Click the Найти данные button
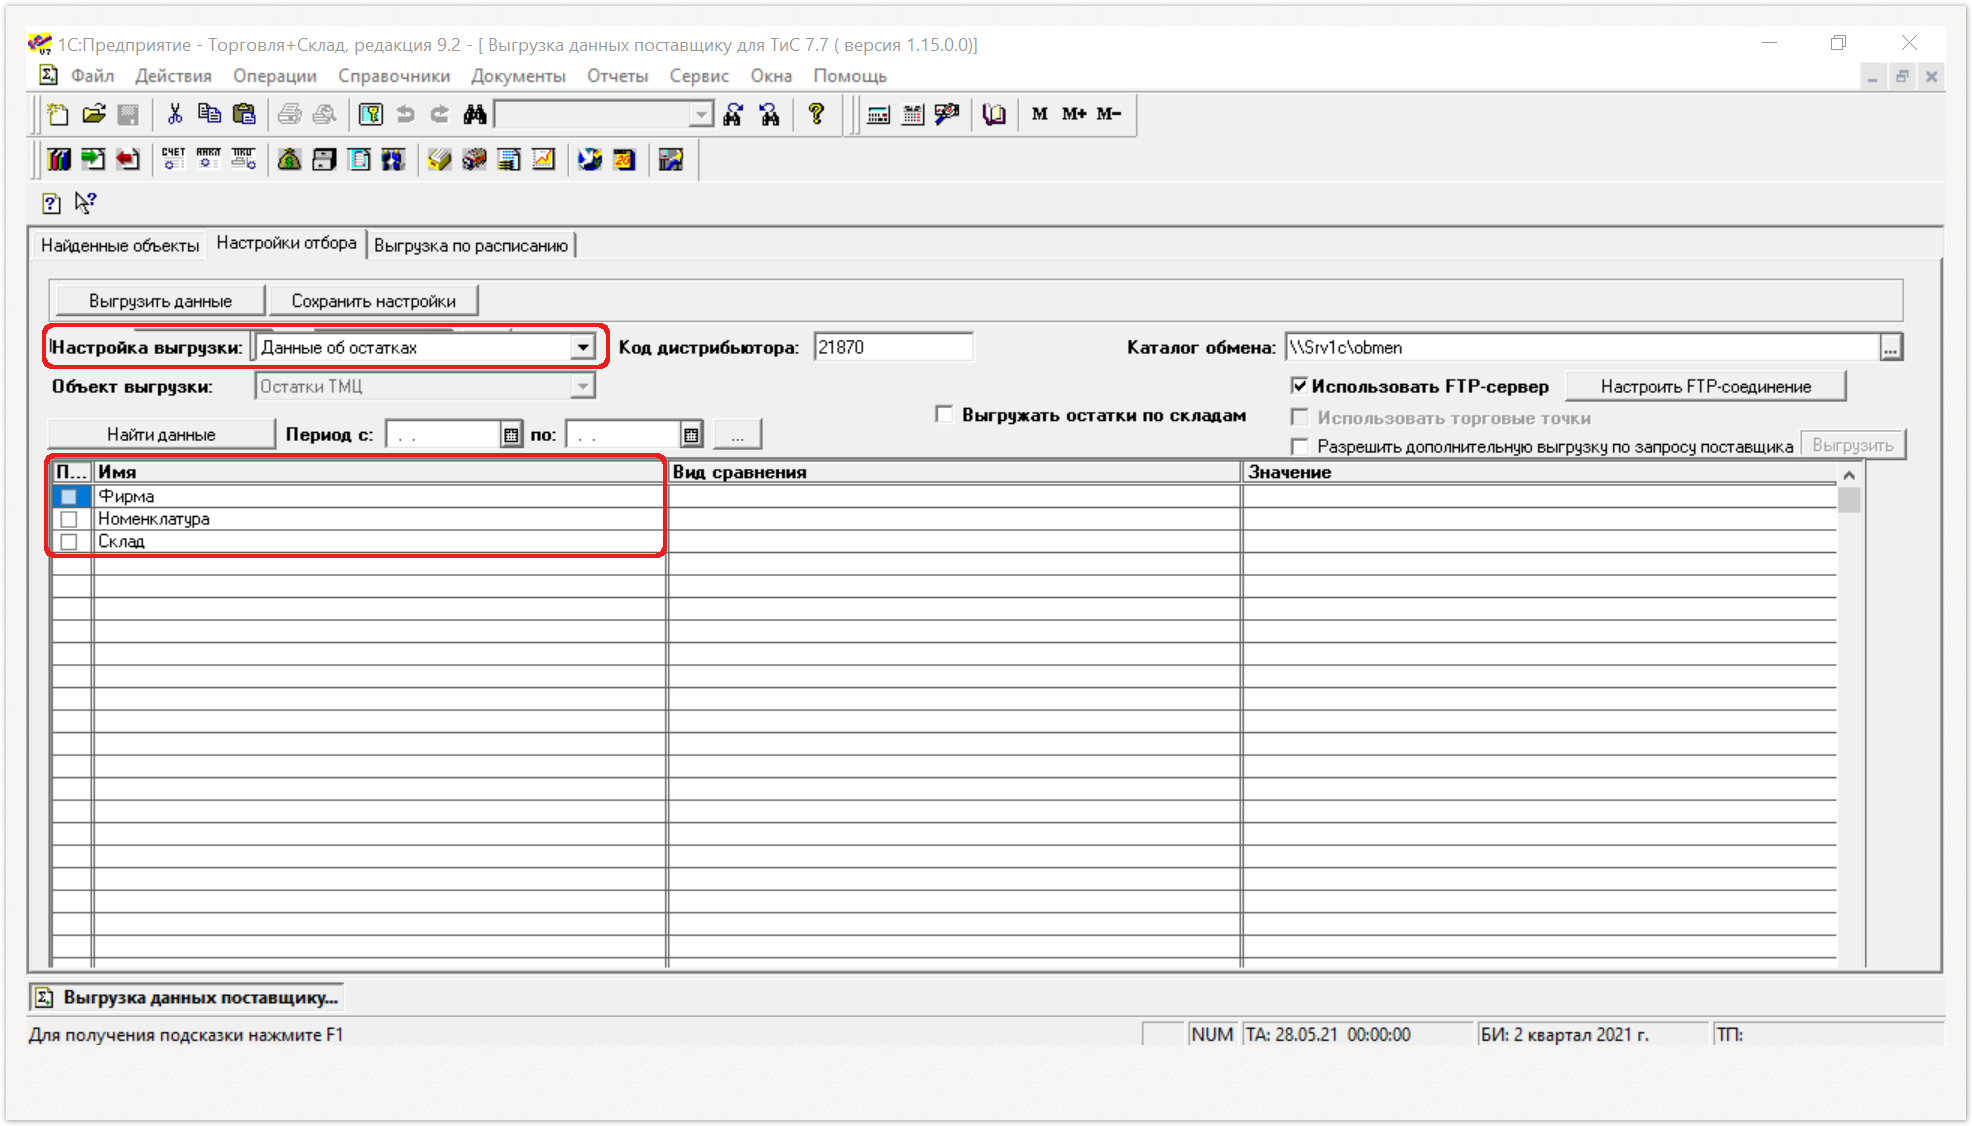The height and width of the screenshot is (1126, 1972). (x=161, y=435)
